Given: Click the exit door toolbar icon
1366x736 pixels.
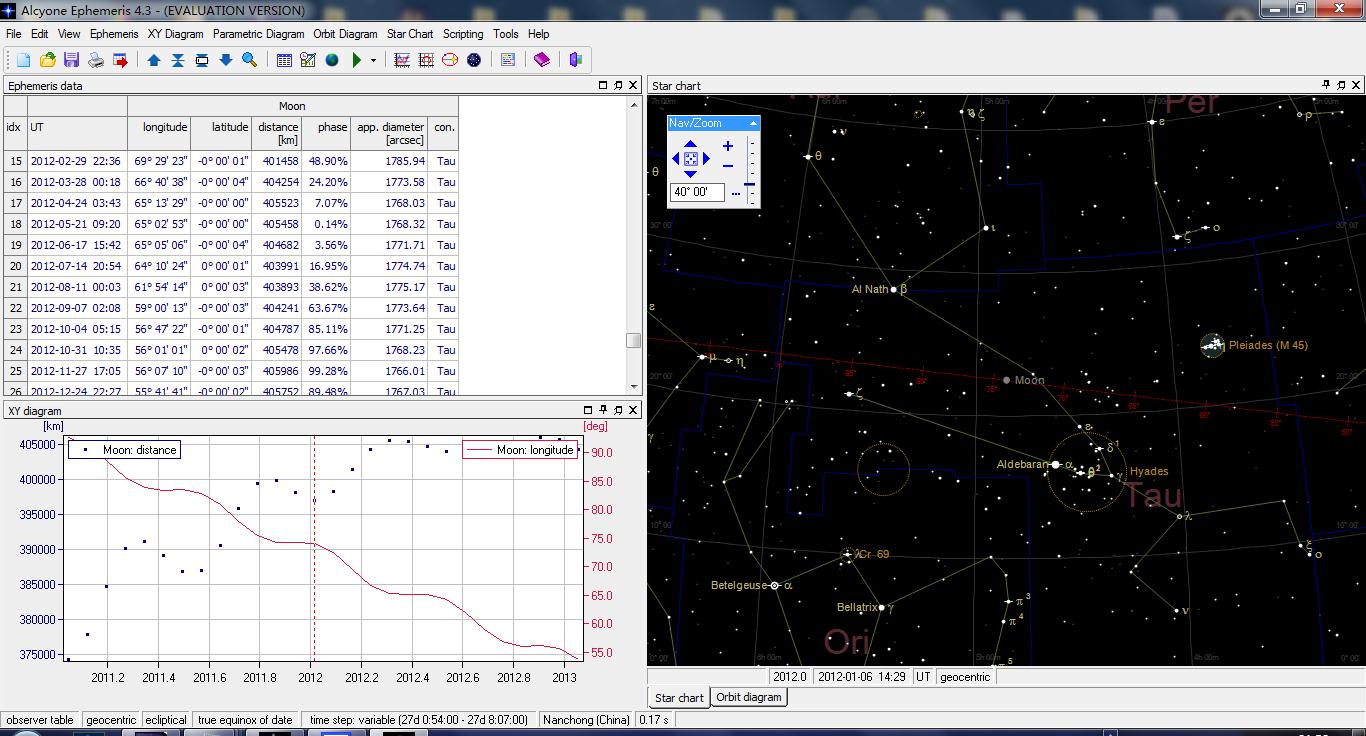Looking at the screenshot, I should [575, 60].
